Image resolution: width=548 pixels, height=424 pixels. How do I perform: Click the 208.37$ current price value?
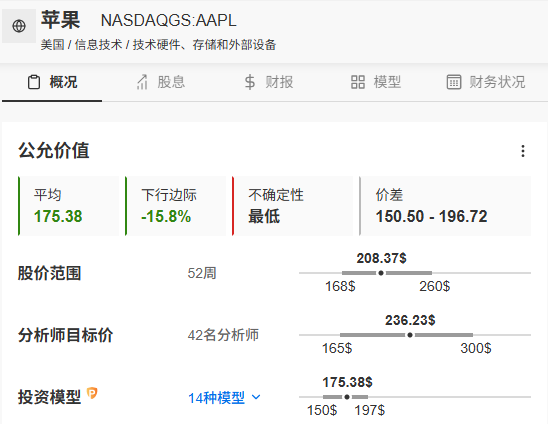click(x=381, y=258)
